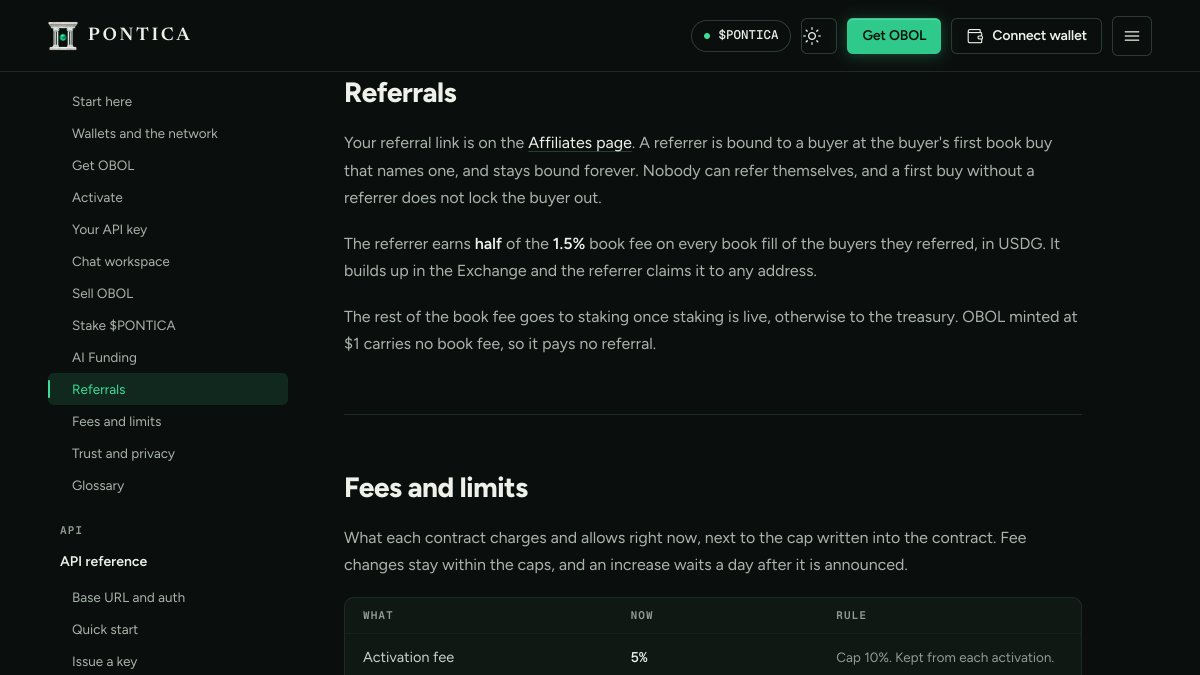Image resolution: width=1200 pixels, height=675 pixels.
Task: Click the Pontica temple logo icon
Action: tap(63, 35)
